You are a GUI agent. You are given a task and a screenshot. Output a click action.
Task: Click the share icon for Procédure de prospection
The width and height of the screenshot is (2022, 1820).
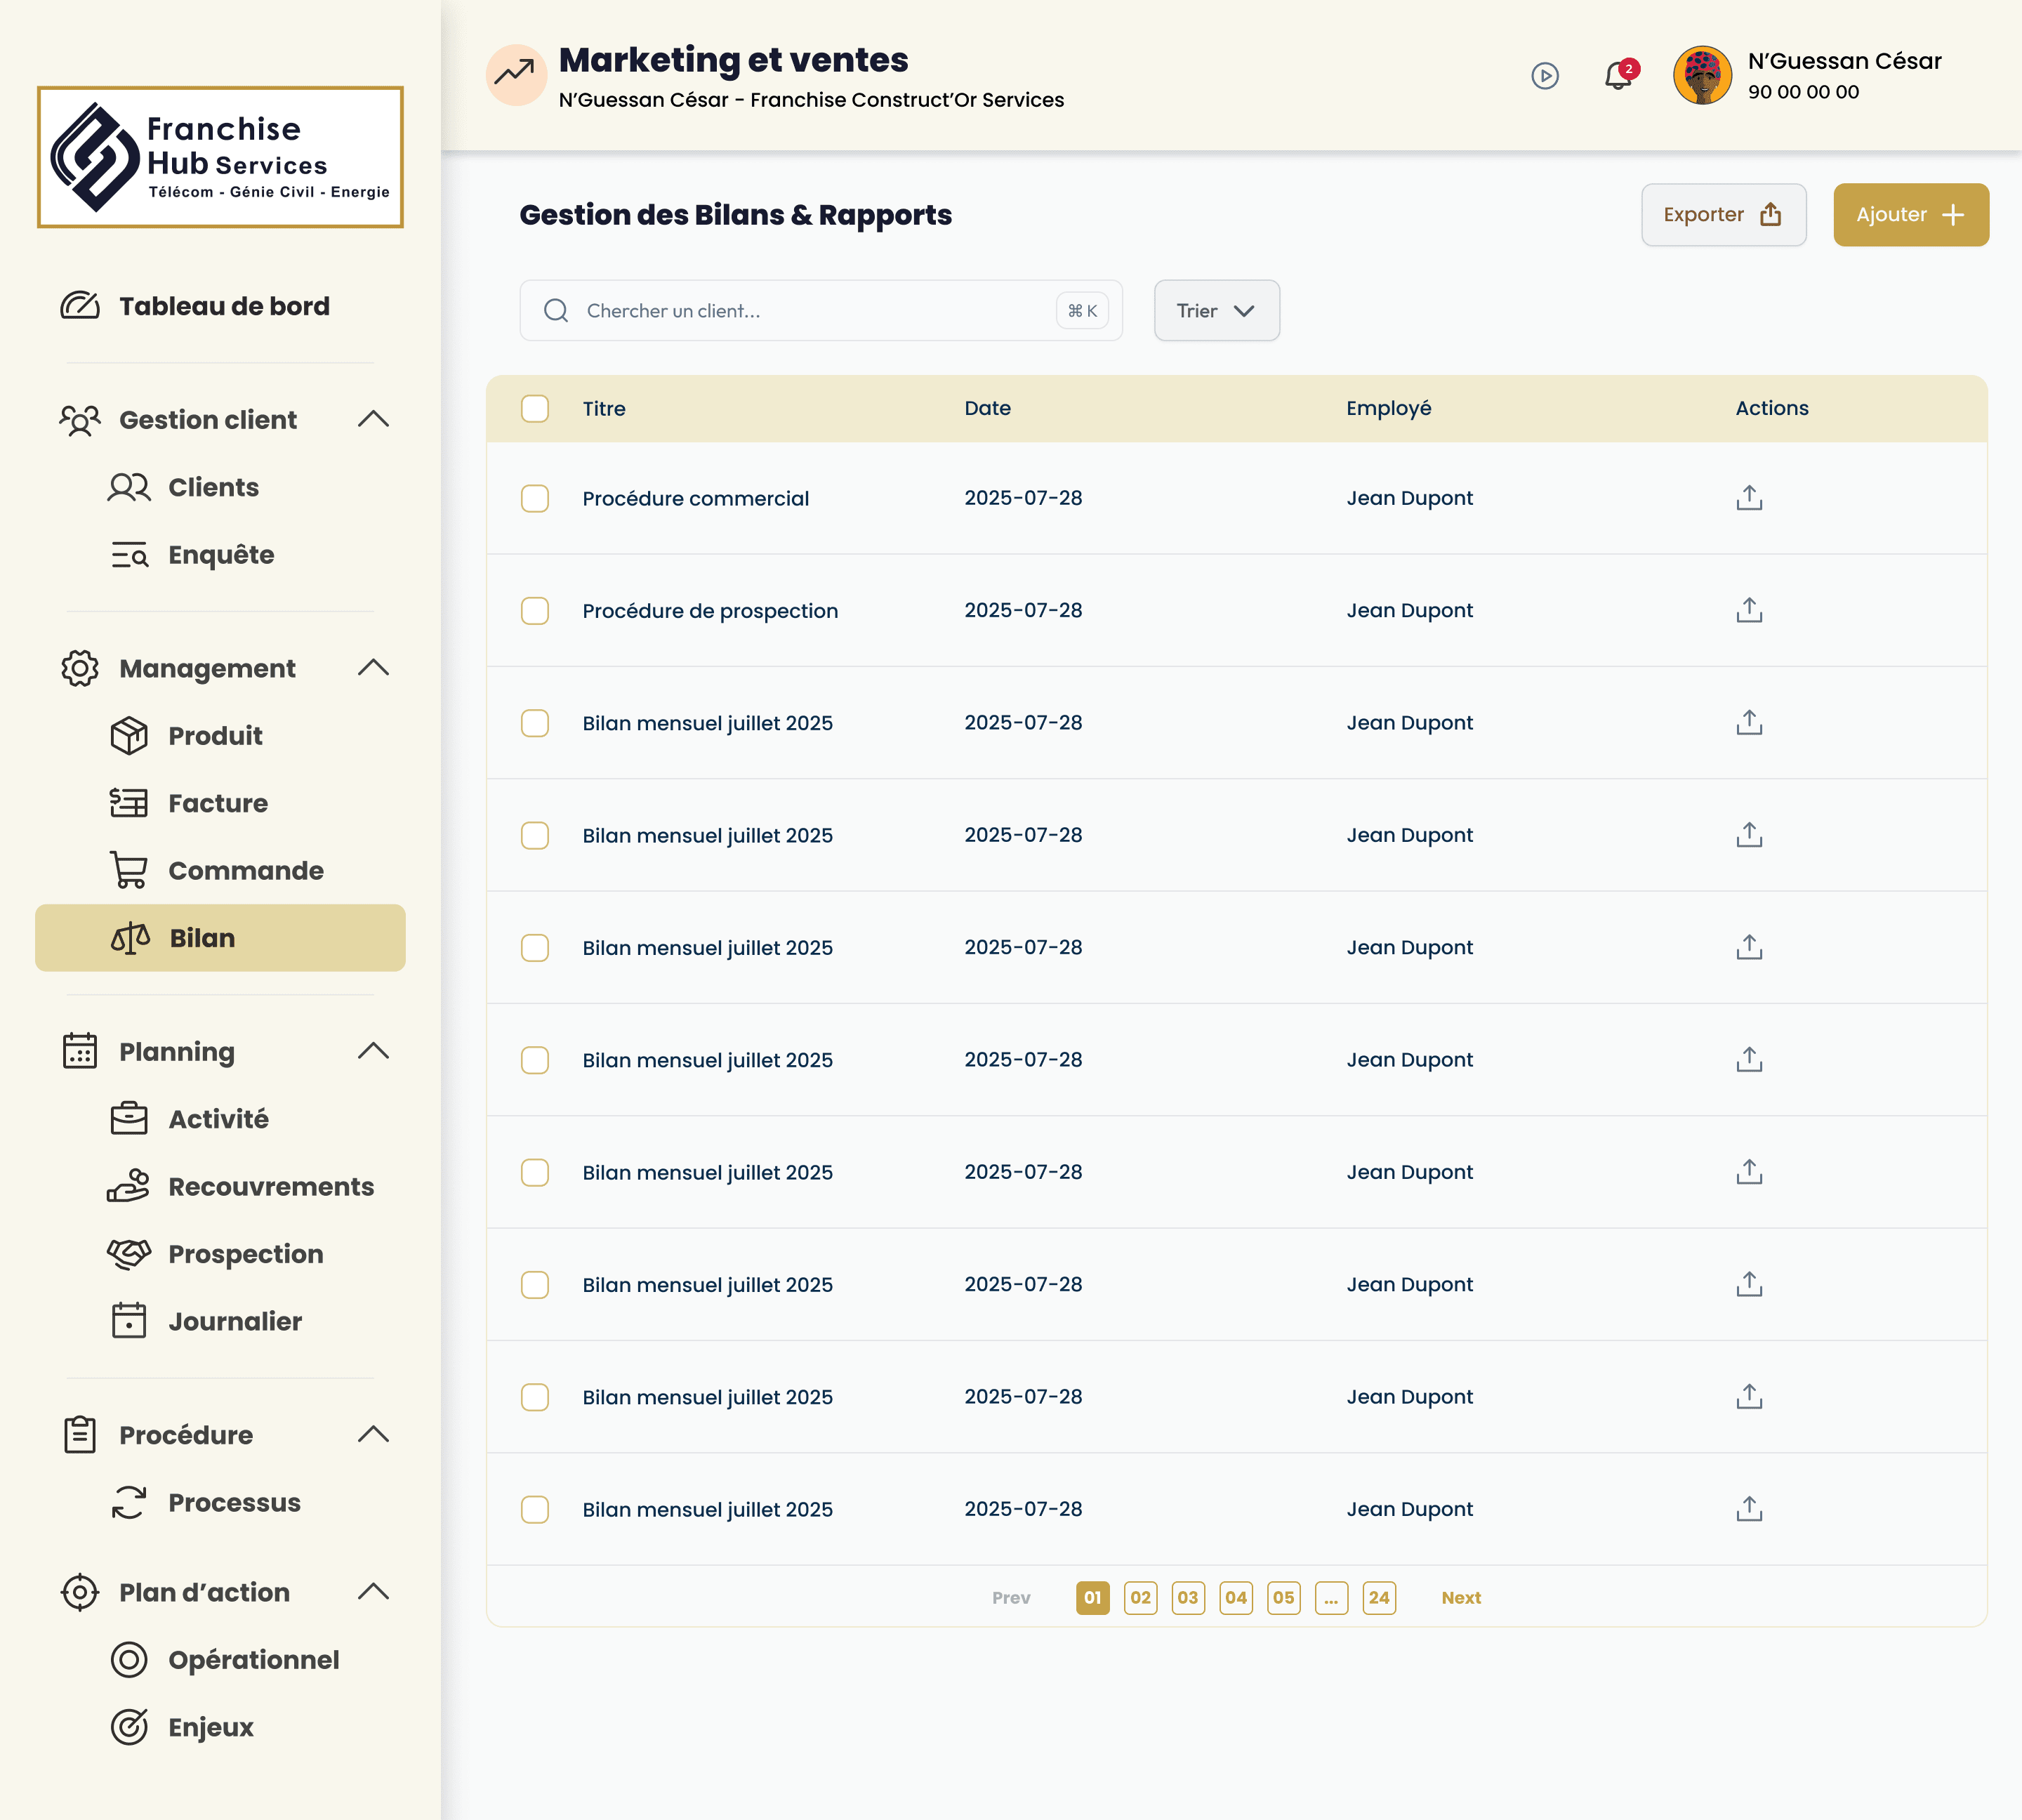point(1749,610)
